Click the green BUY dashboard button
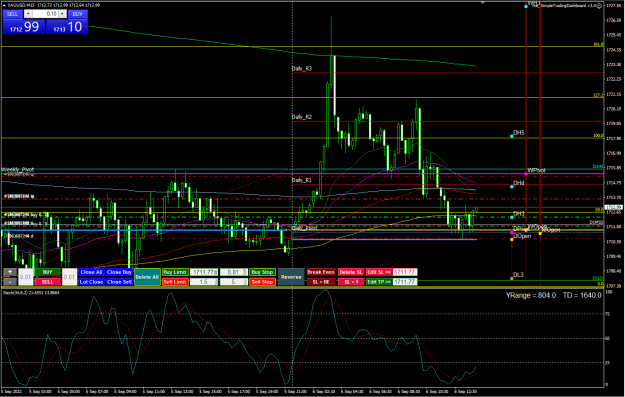The image size is (625, 397). (47, 272)
